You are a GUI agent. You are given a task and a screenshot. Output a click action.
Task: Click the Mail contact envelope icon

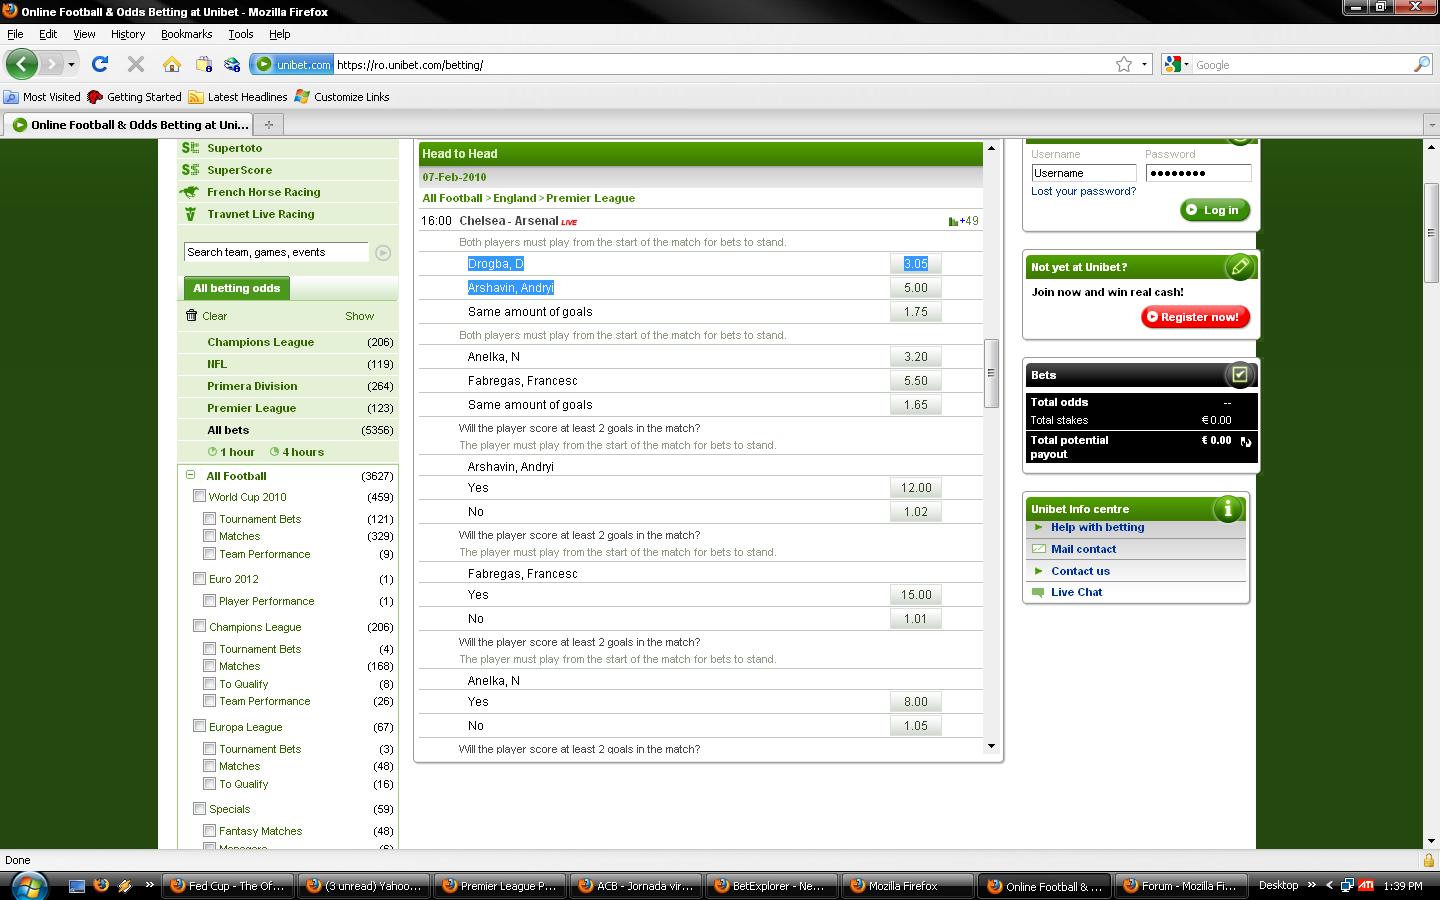click(x=1038, y=549)
